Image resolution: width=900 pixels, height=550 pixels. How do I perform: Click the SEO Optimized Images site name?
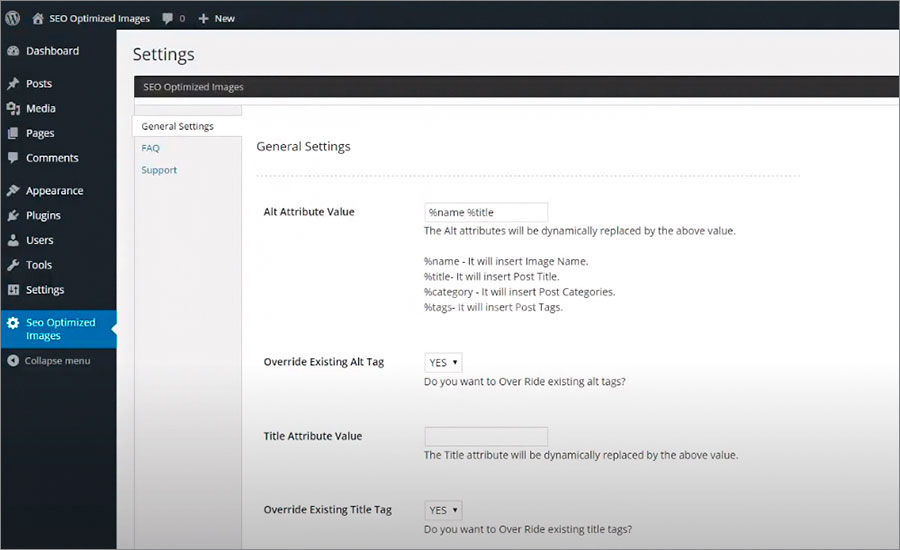(x=99, y=18)
